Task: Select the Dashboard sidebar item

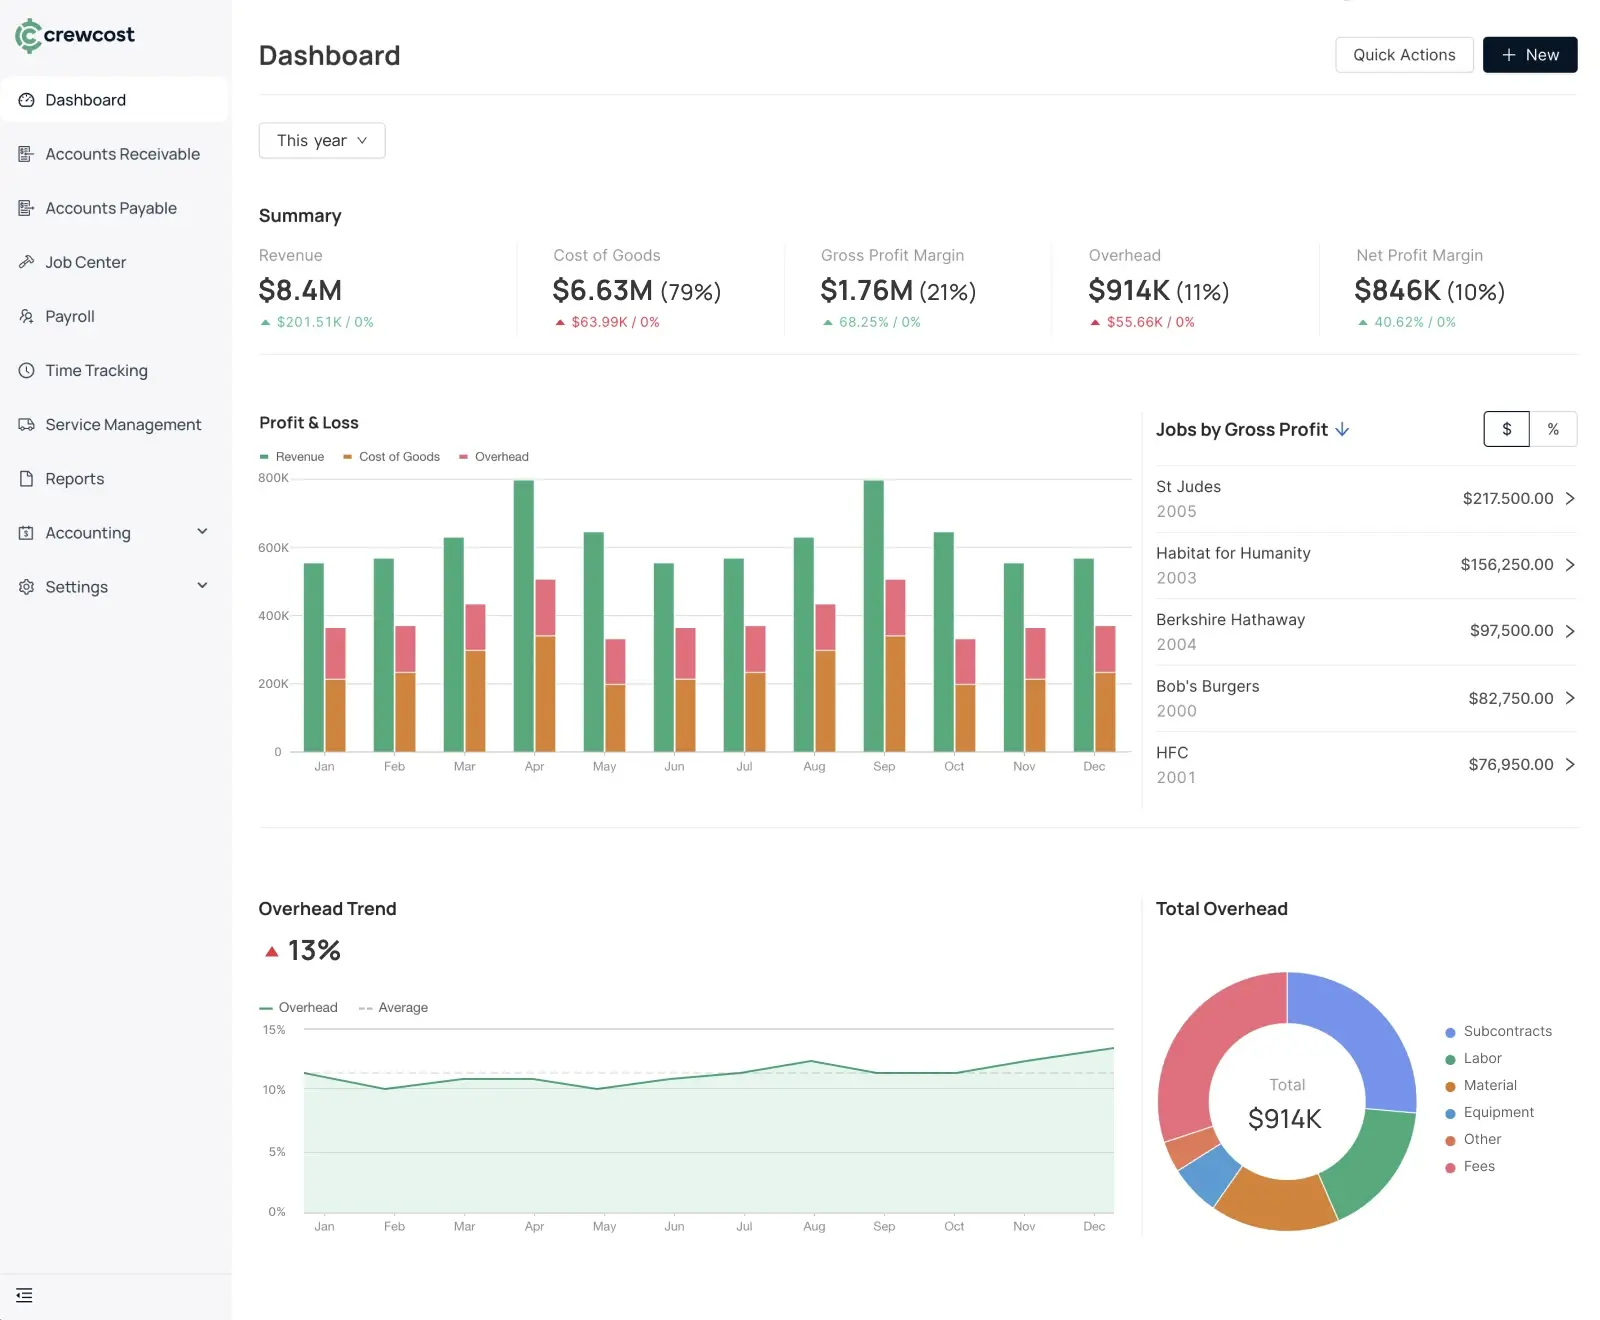Action: point(85,99)
